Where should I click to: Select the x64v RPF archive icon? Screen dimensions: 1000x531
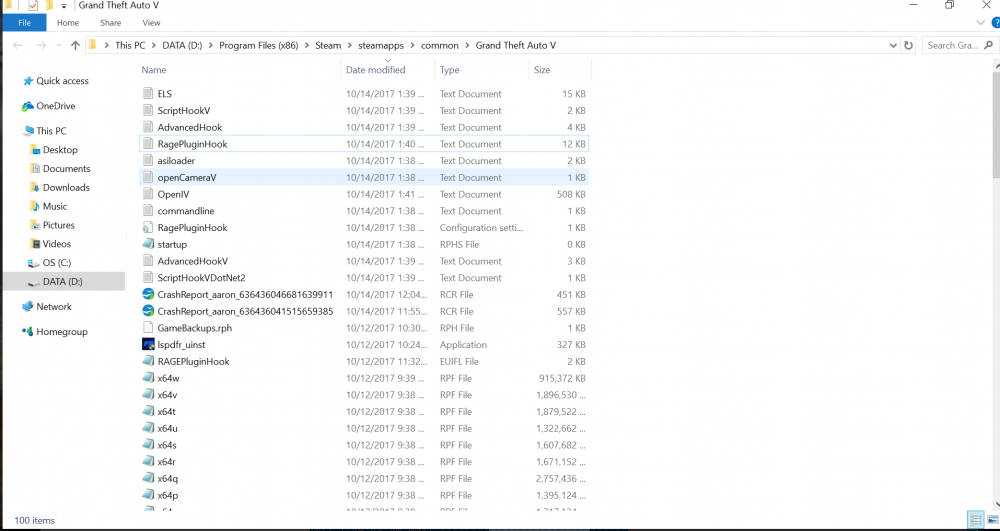pos(148,395)
